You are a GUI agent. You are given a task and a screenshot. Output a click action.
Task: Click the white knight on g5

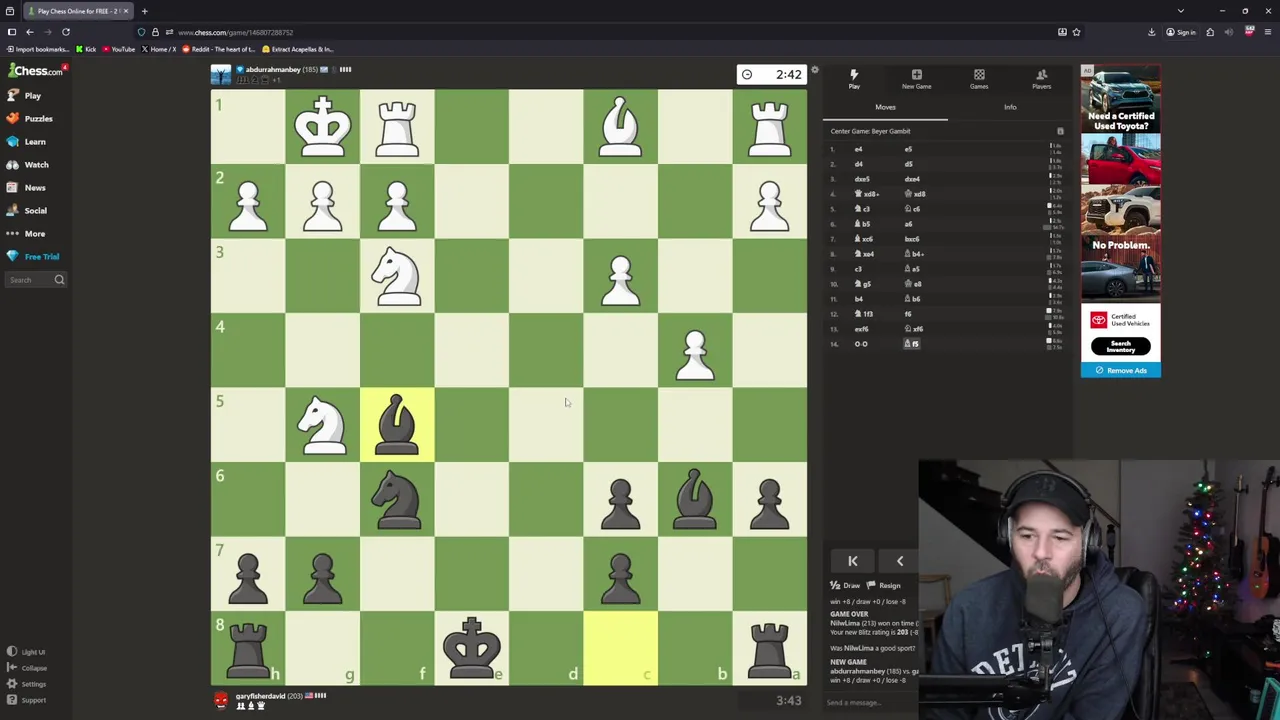point(322,425)
